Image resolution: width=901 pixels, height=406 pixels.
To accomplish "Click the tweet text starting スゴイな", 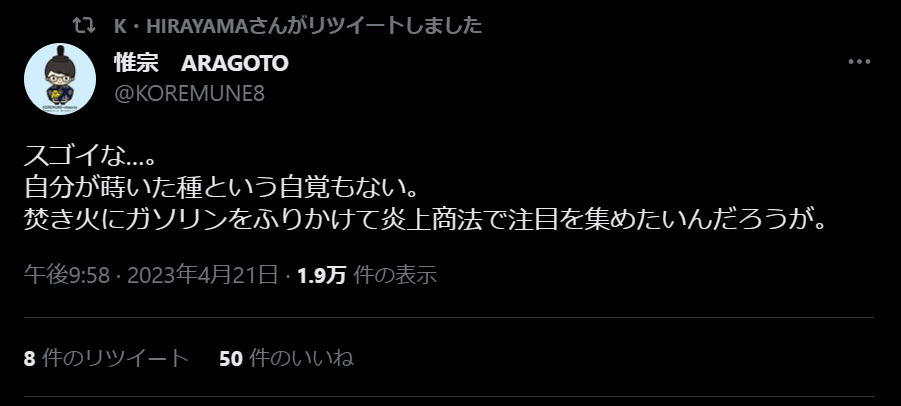I will [90, 156].
